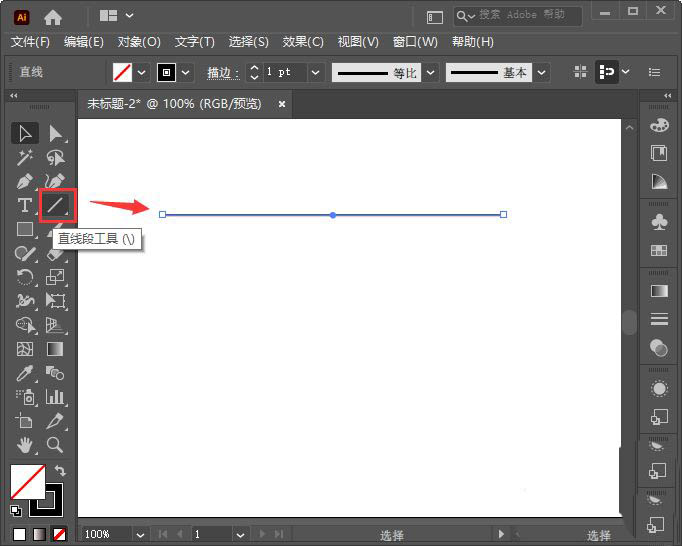Select the Magic Wand tool
682x546 pixels.
tap(25, 157)
